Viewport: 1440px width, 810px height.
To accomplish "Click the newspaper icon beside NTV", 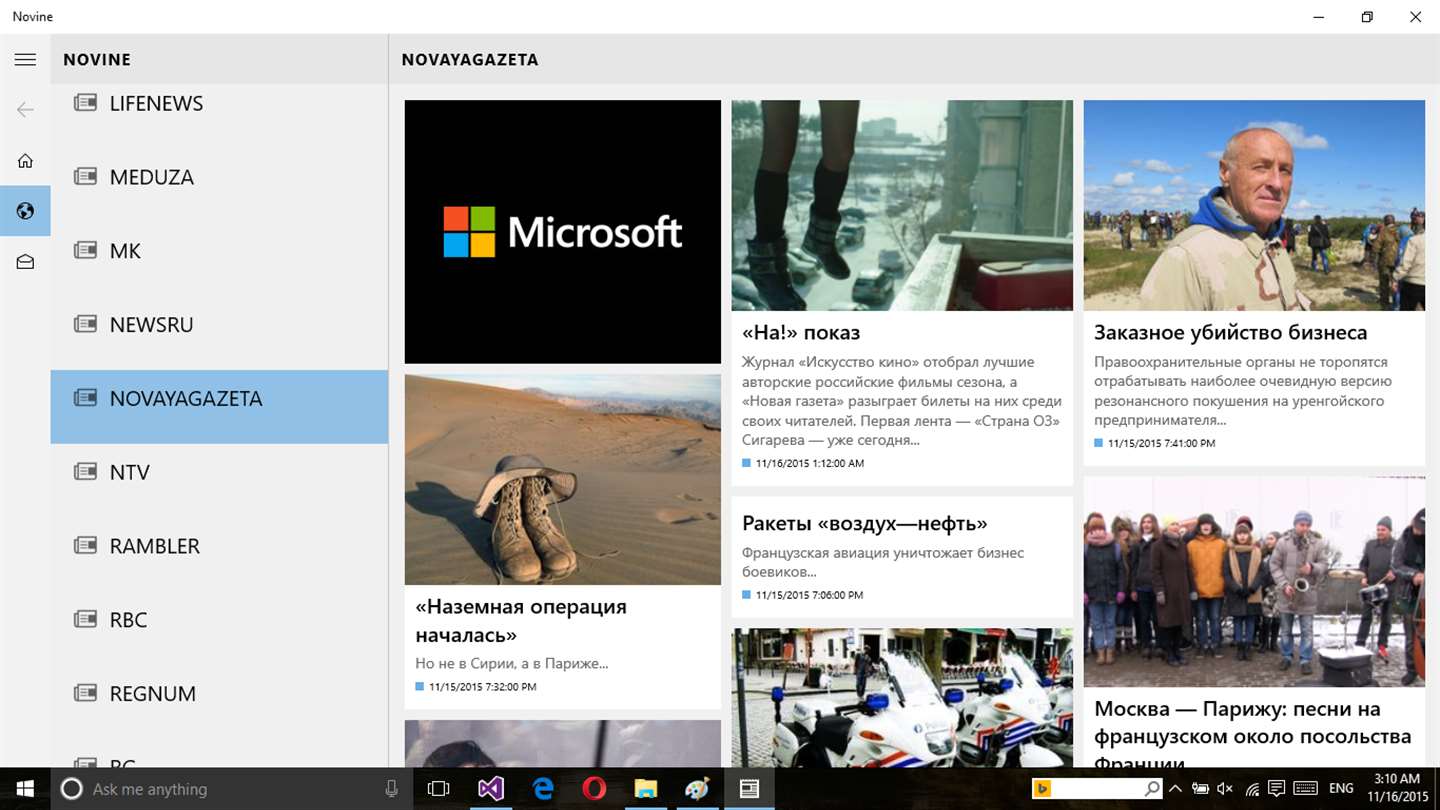I will pos(85,472).
